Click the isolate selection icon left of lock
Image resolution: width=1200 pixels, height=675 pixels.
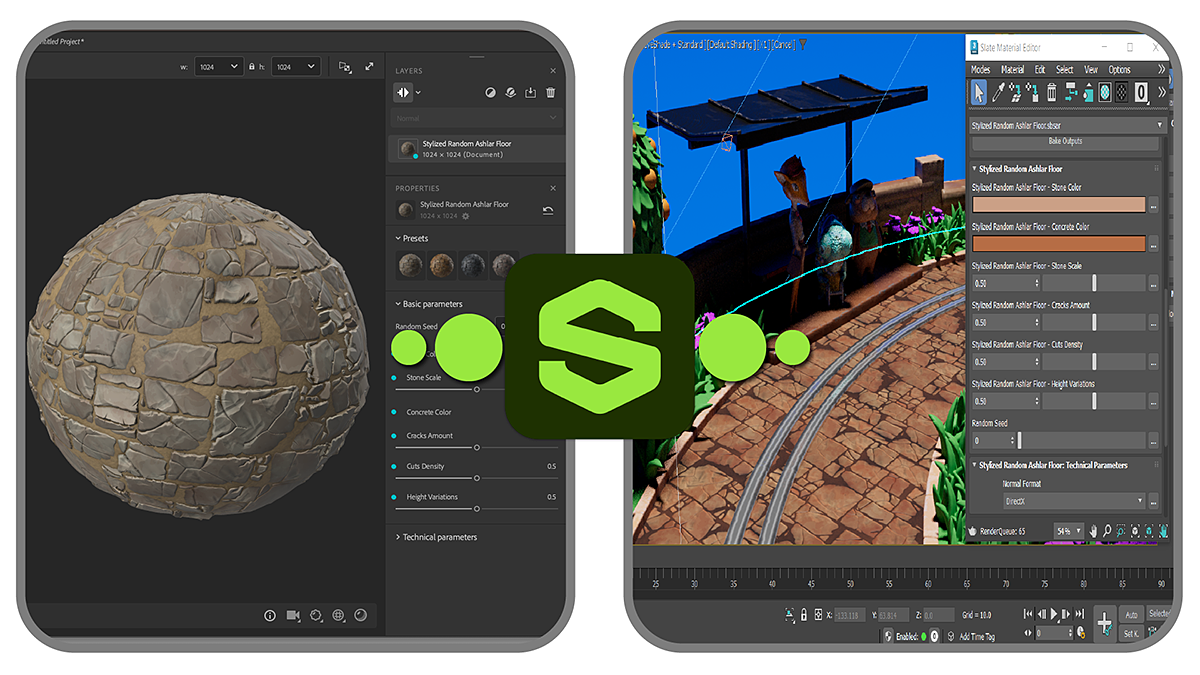pyautogui.click(x=789, y=615)
